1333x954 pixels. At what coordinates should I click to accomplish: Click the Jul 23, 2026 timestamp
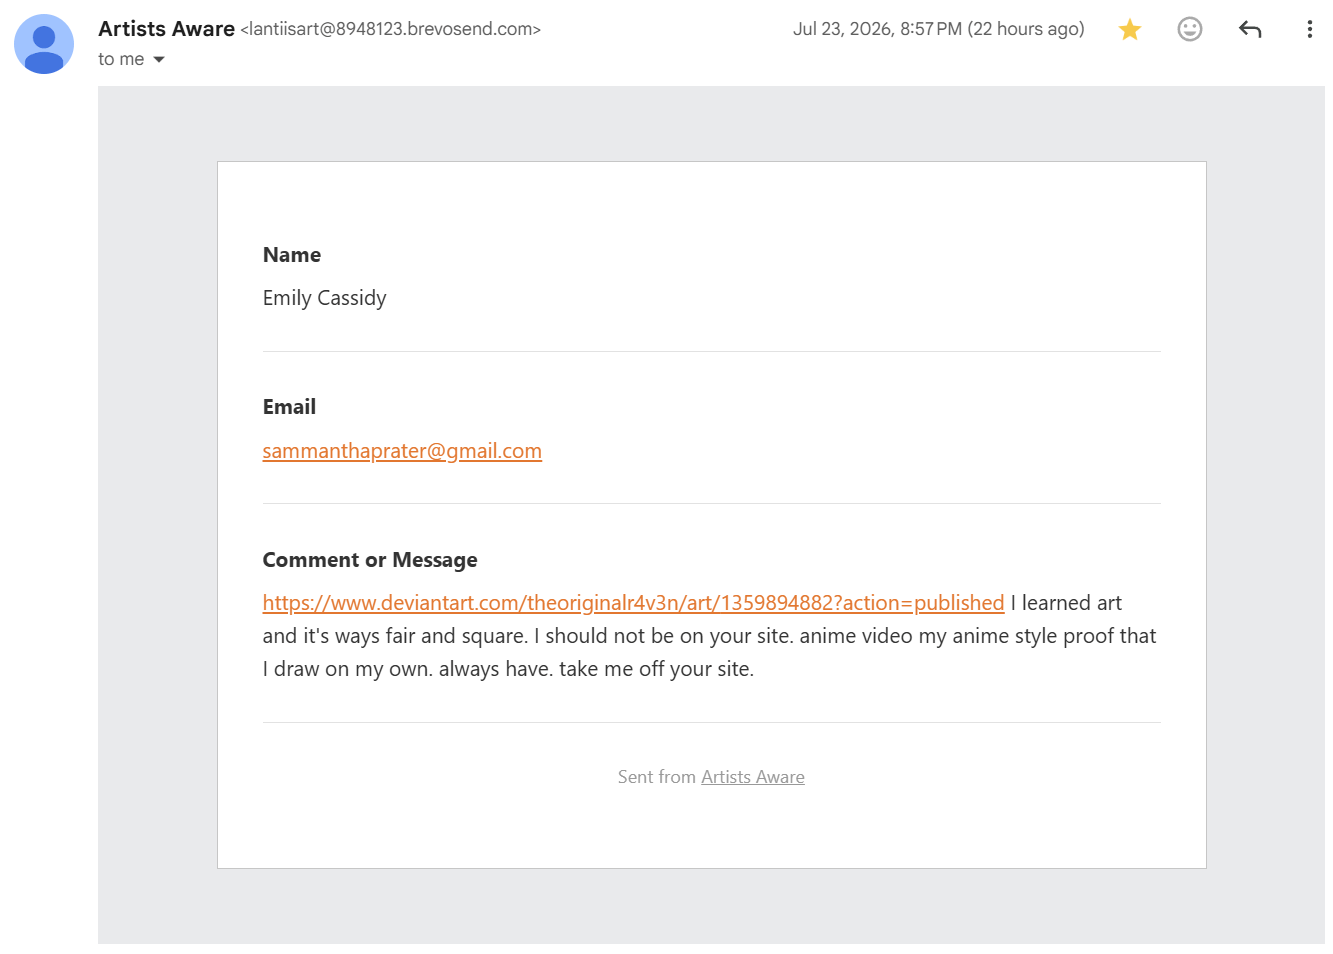pyautogui.click(x=938, y=29)
